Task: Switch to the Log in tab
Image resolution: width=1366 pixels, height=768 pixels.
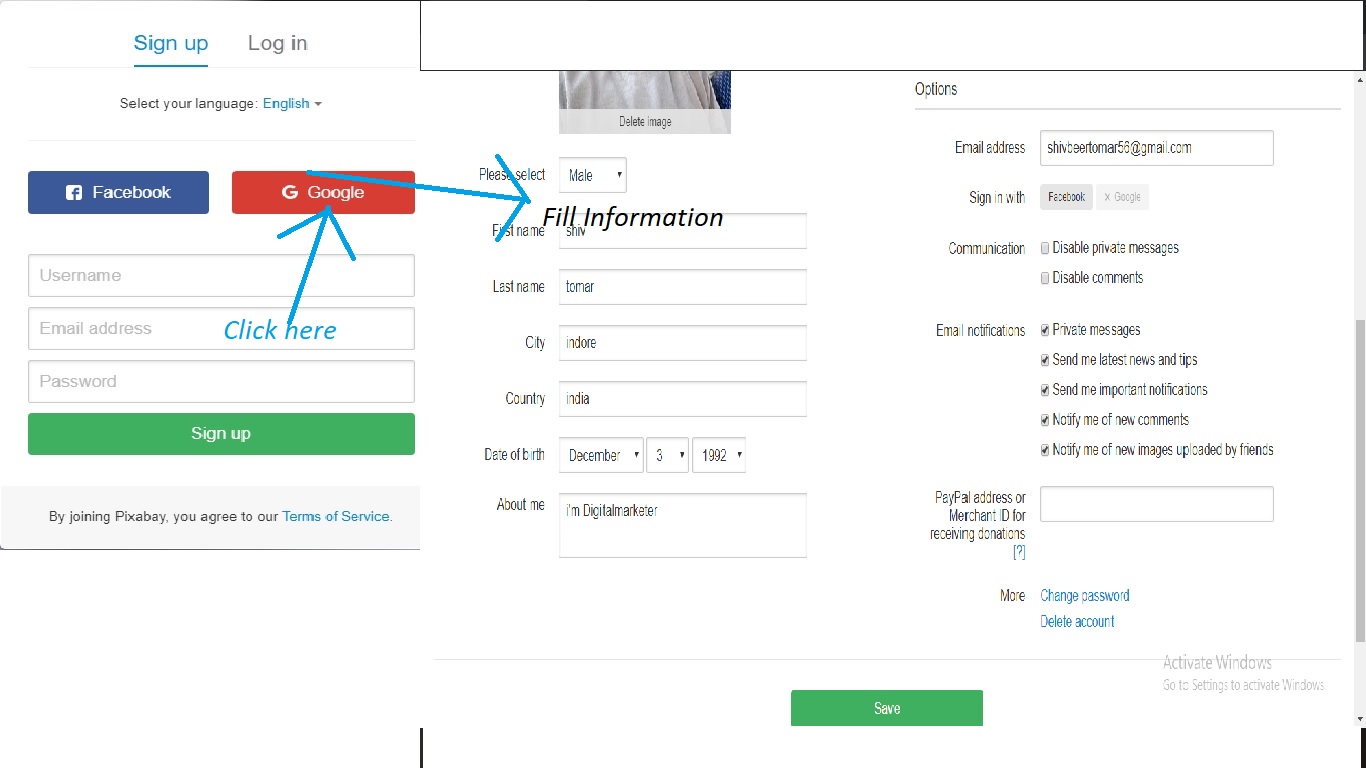Action: pos(277,43)
